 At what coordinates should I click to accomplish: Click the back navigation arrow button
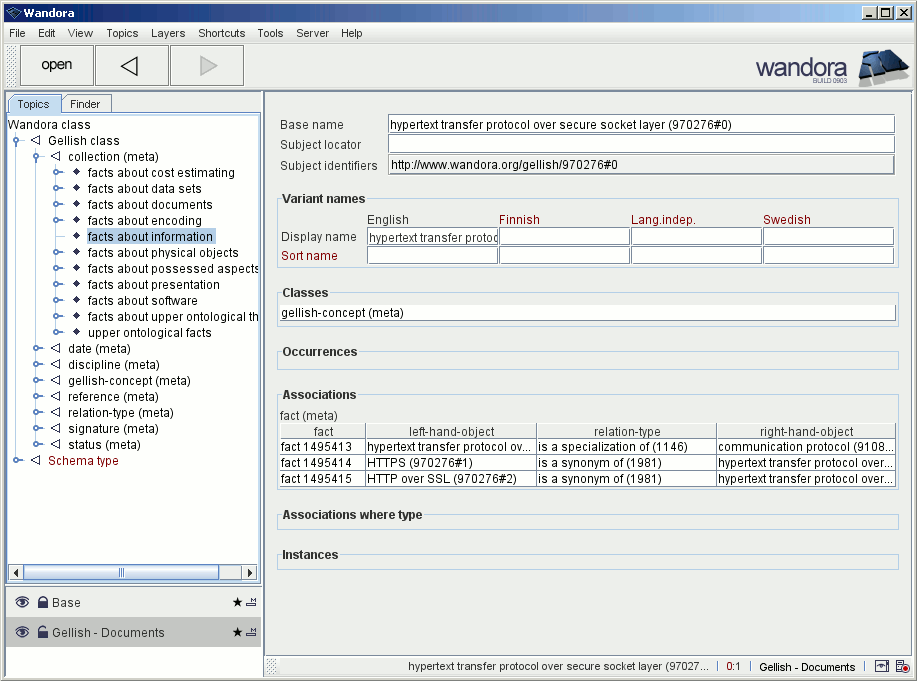pyautogui.click(x=130, y=66)
